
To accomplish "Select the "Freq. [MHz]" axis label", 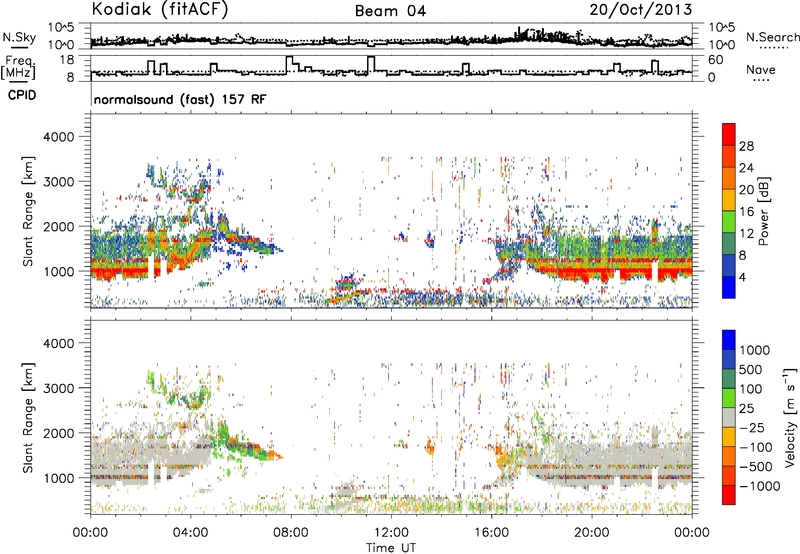I will pos(20,68).
